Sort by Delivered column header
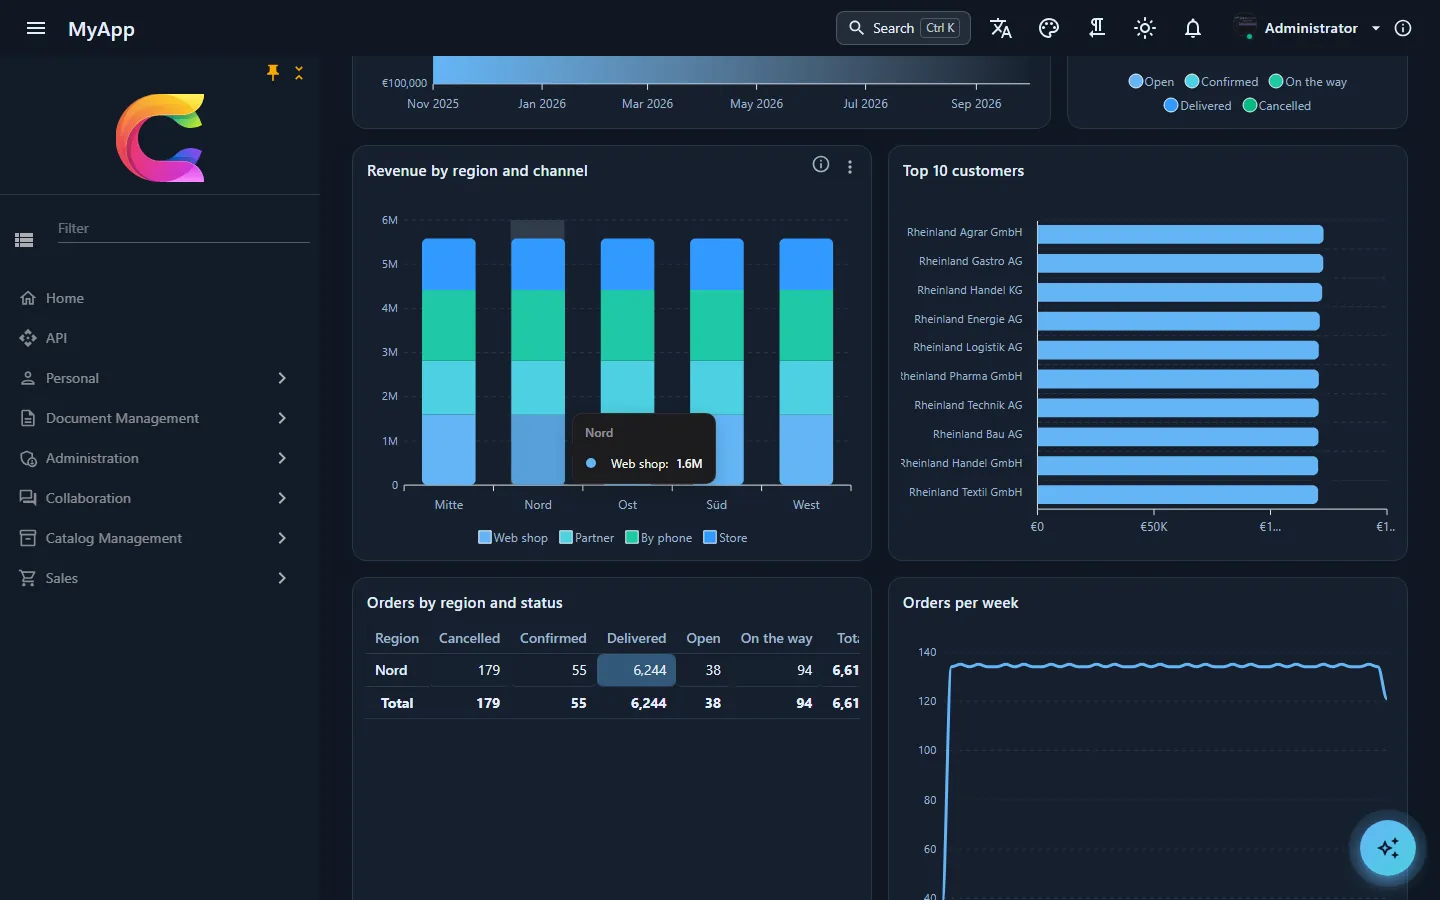The image size is (1440, 900). [x=636, y=638]
